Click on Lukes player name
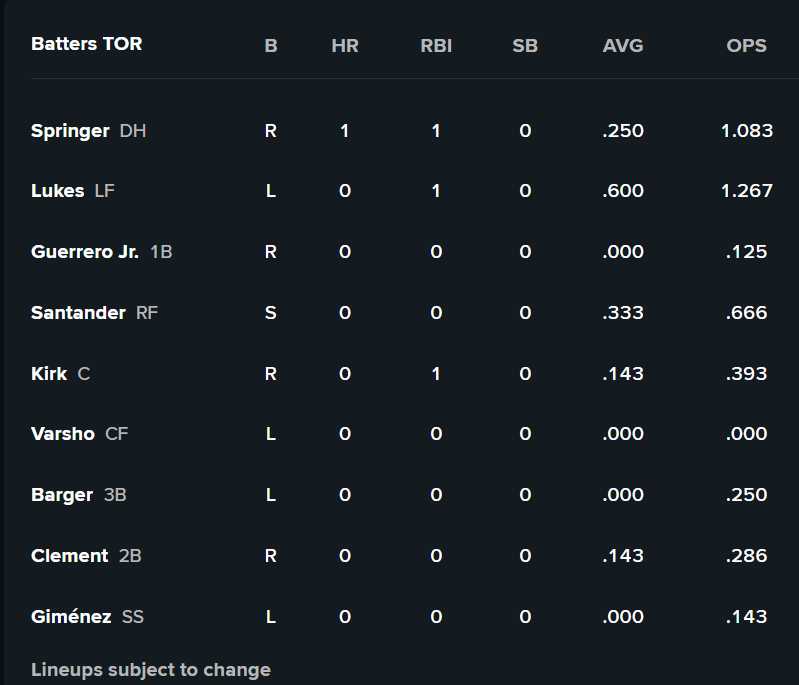 click(x=58, y=191)
